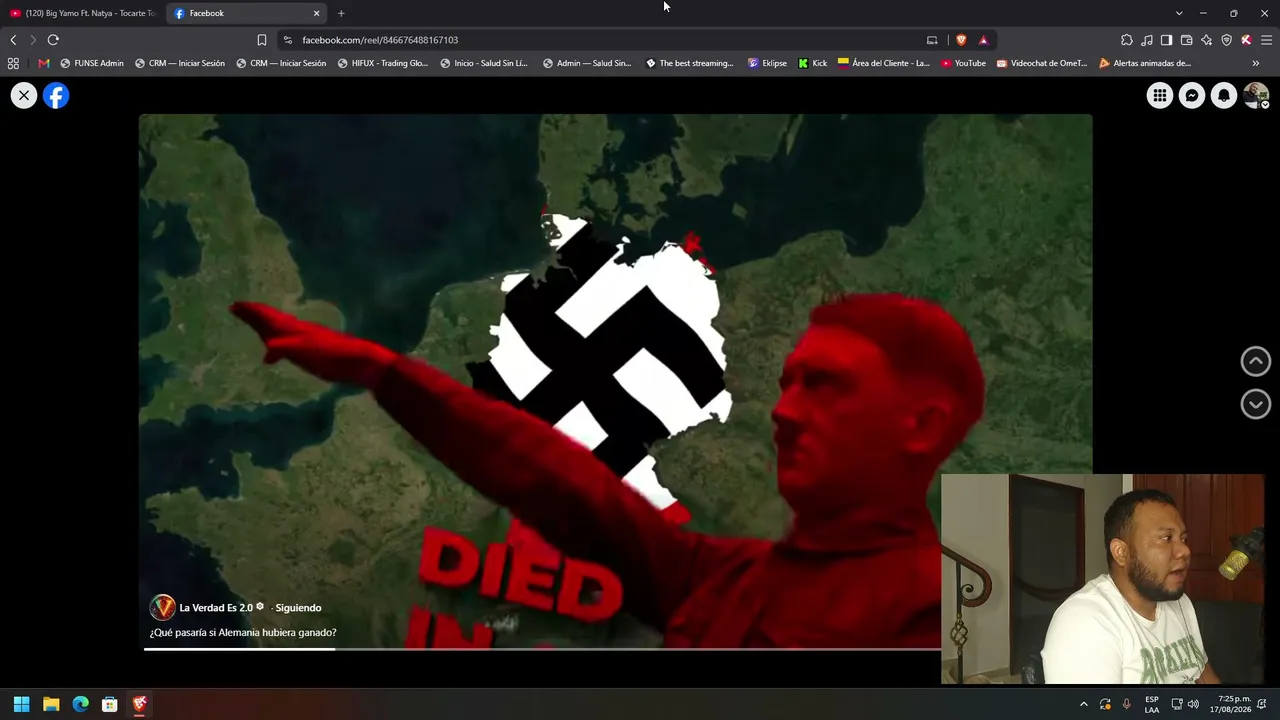This screenshot has width=1280, height=720.
Task: Open the apps grid in bookmarks bar
Action: pyautogui.click(x=13, y=63)
